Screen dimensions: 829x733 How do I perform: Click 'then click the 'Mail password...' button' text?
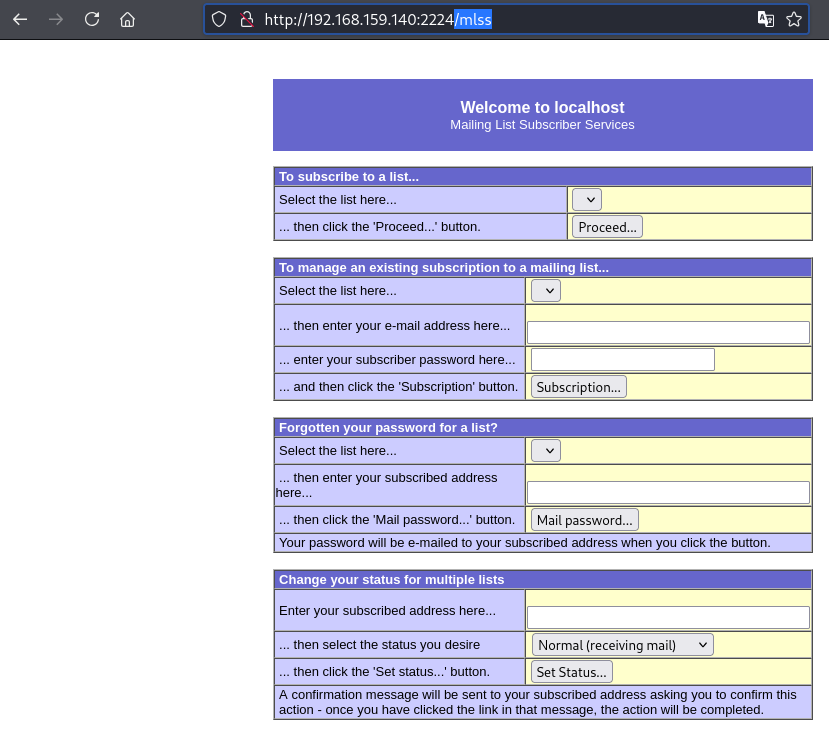tap(397, 520)
